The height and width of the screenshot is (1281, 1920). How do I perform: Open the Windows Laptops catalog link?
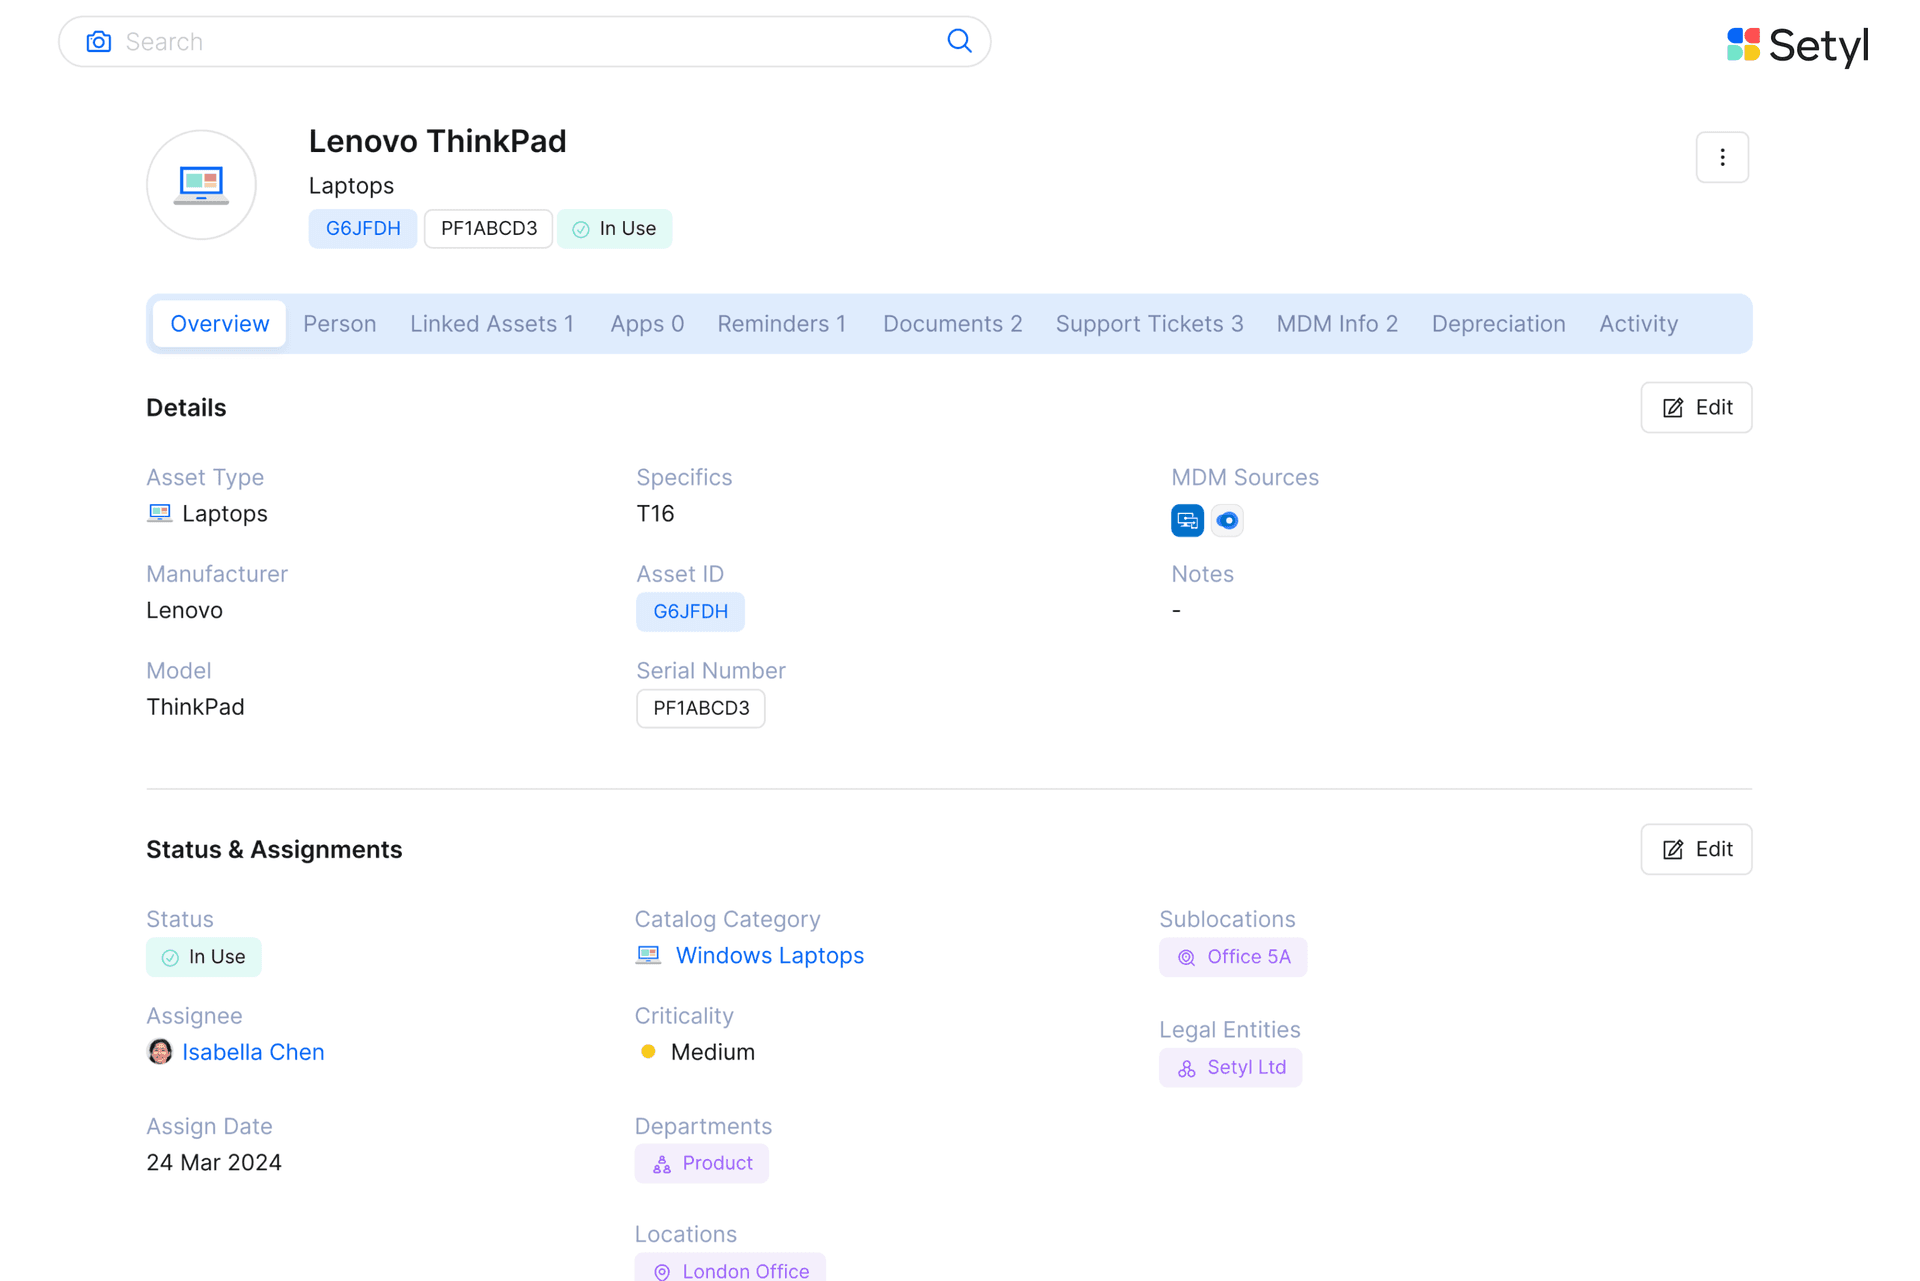pyautogui.click(x=770, y=955)
